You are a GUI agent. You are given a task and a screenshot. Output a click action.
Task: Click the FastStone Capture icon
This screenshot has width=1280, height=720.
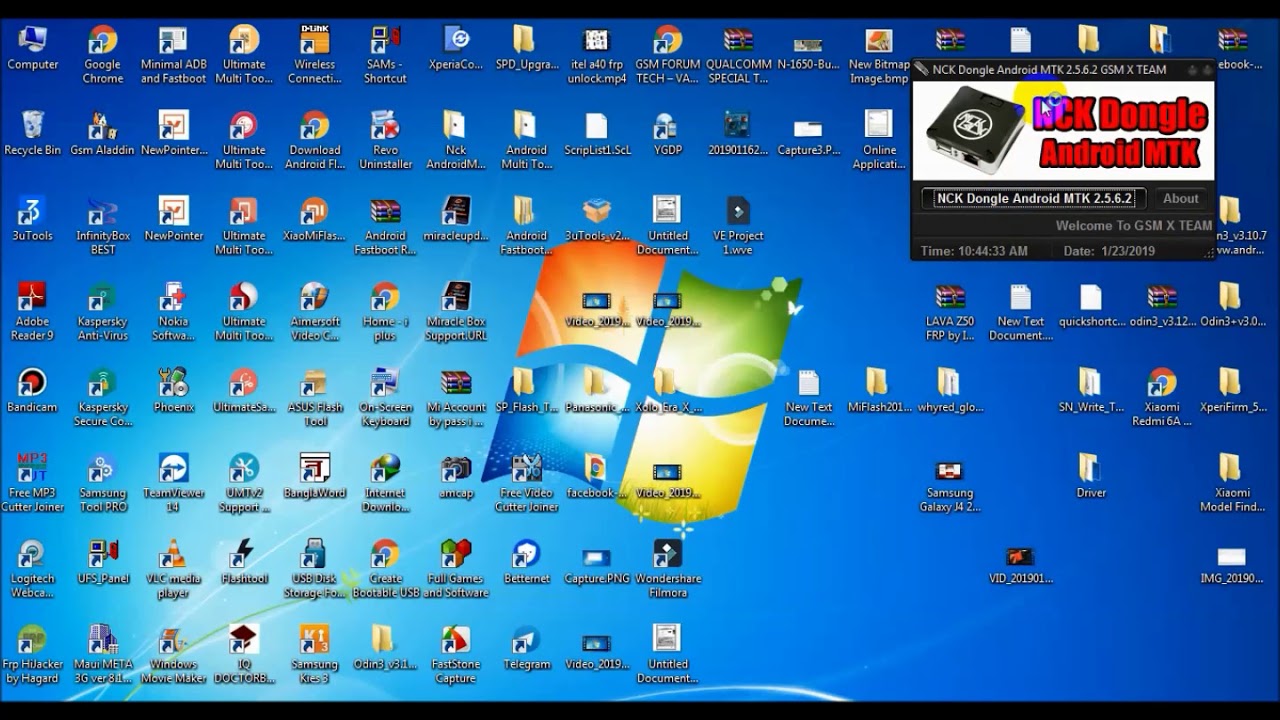(456, 655)
